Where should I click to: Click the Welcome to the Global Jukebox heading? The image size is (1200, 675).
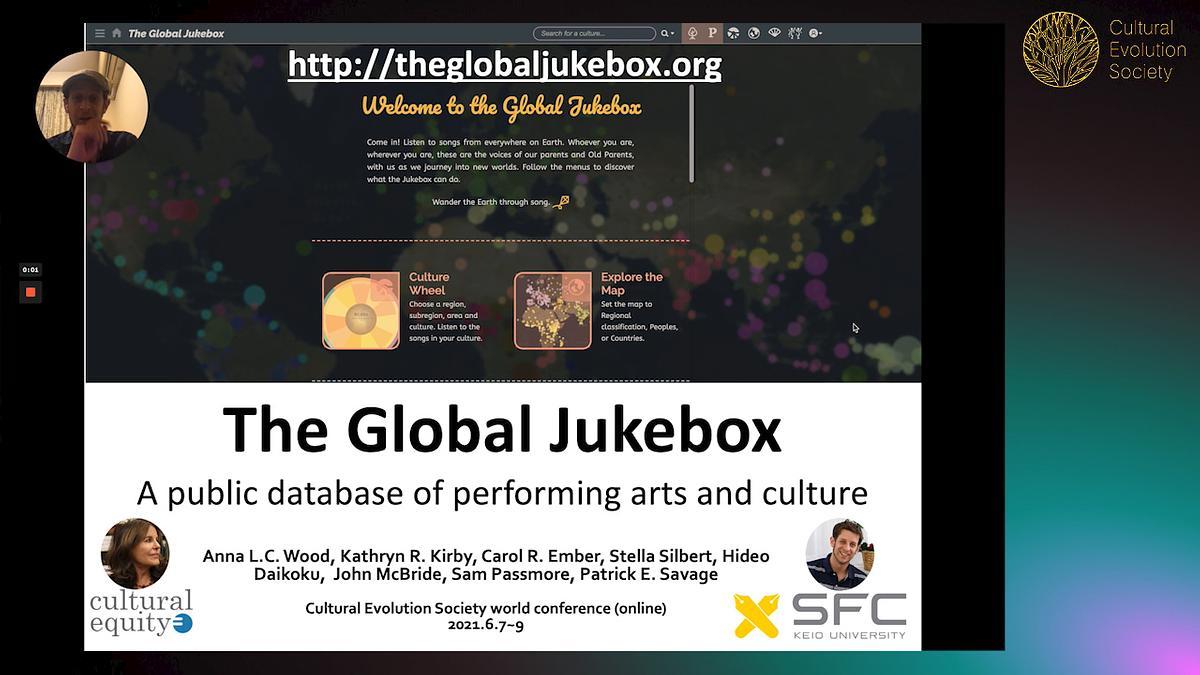tap(501, 106)
